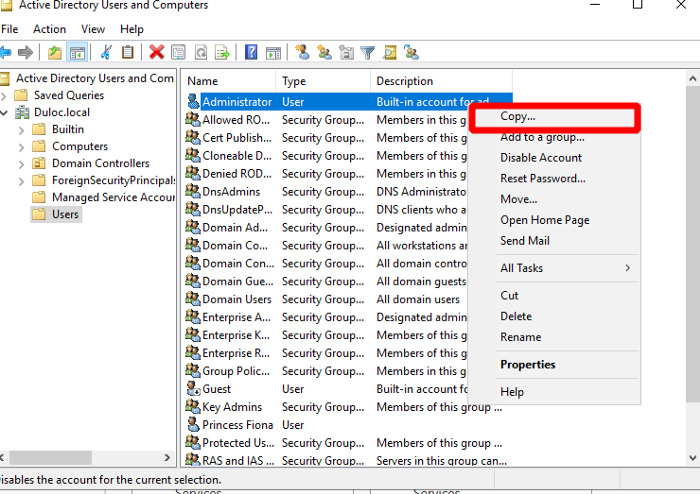Select the Protected Users group row
This screenshot has height=494, width=700.
tap(348, 443)
